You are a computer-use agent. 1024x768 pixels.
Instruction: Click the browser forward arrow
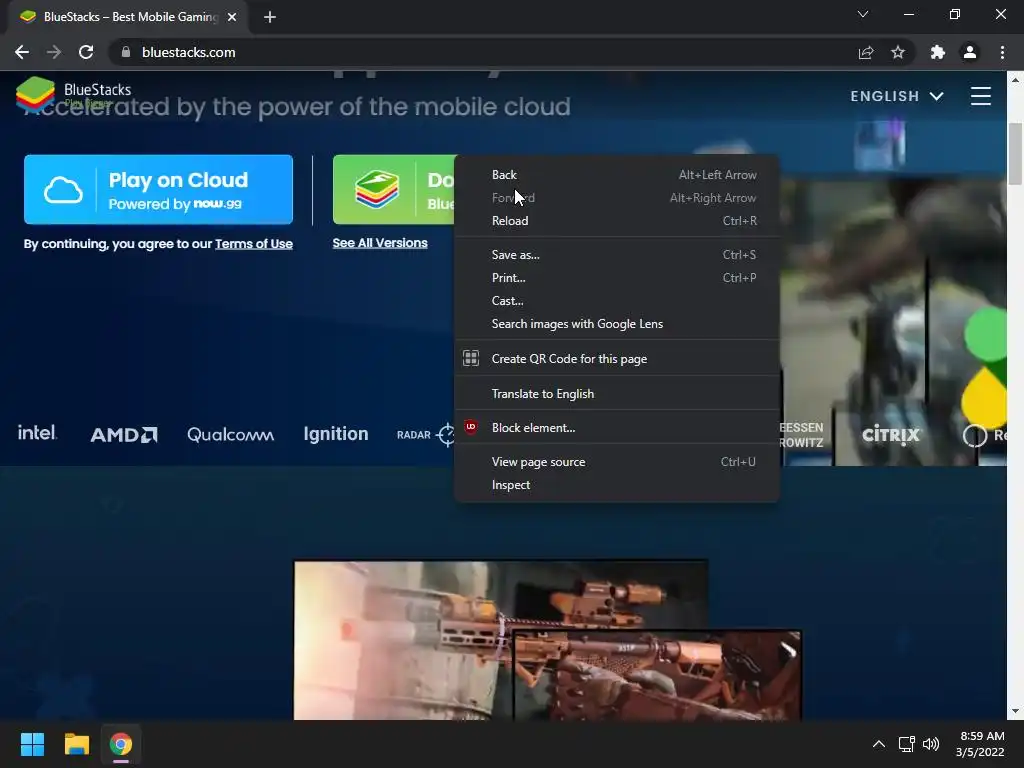[54, 52]
